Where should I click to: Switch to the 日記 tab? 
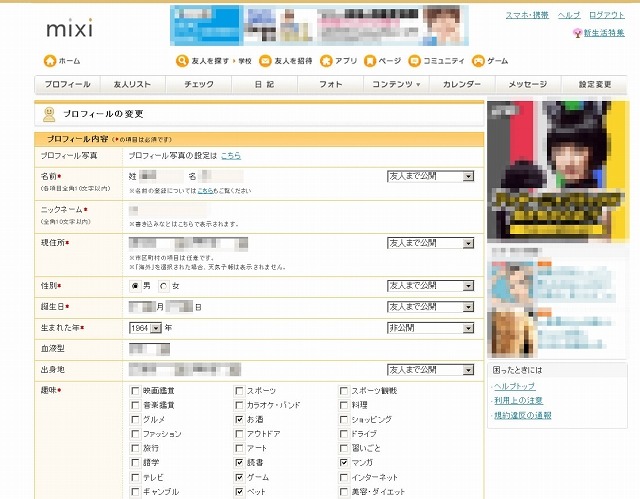[264, 84]
